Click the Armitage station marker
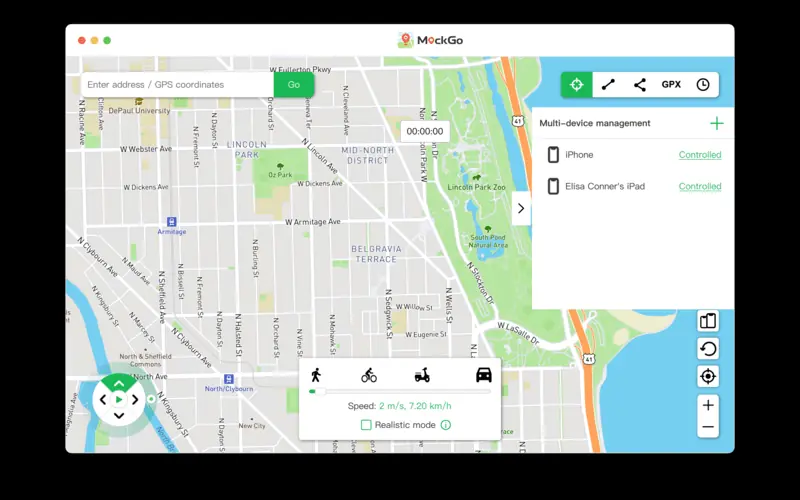Image resolution: width=800 pixels, height=500 pixels. pyautogui.click(x=171, y=222)
